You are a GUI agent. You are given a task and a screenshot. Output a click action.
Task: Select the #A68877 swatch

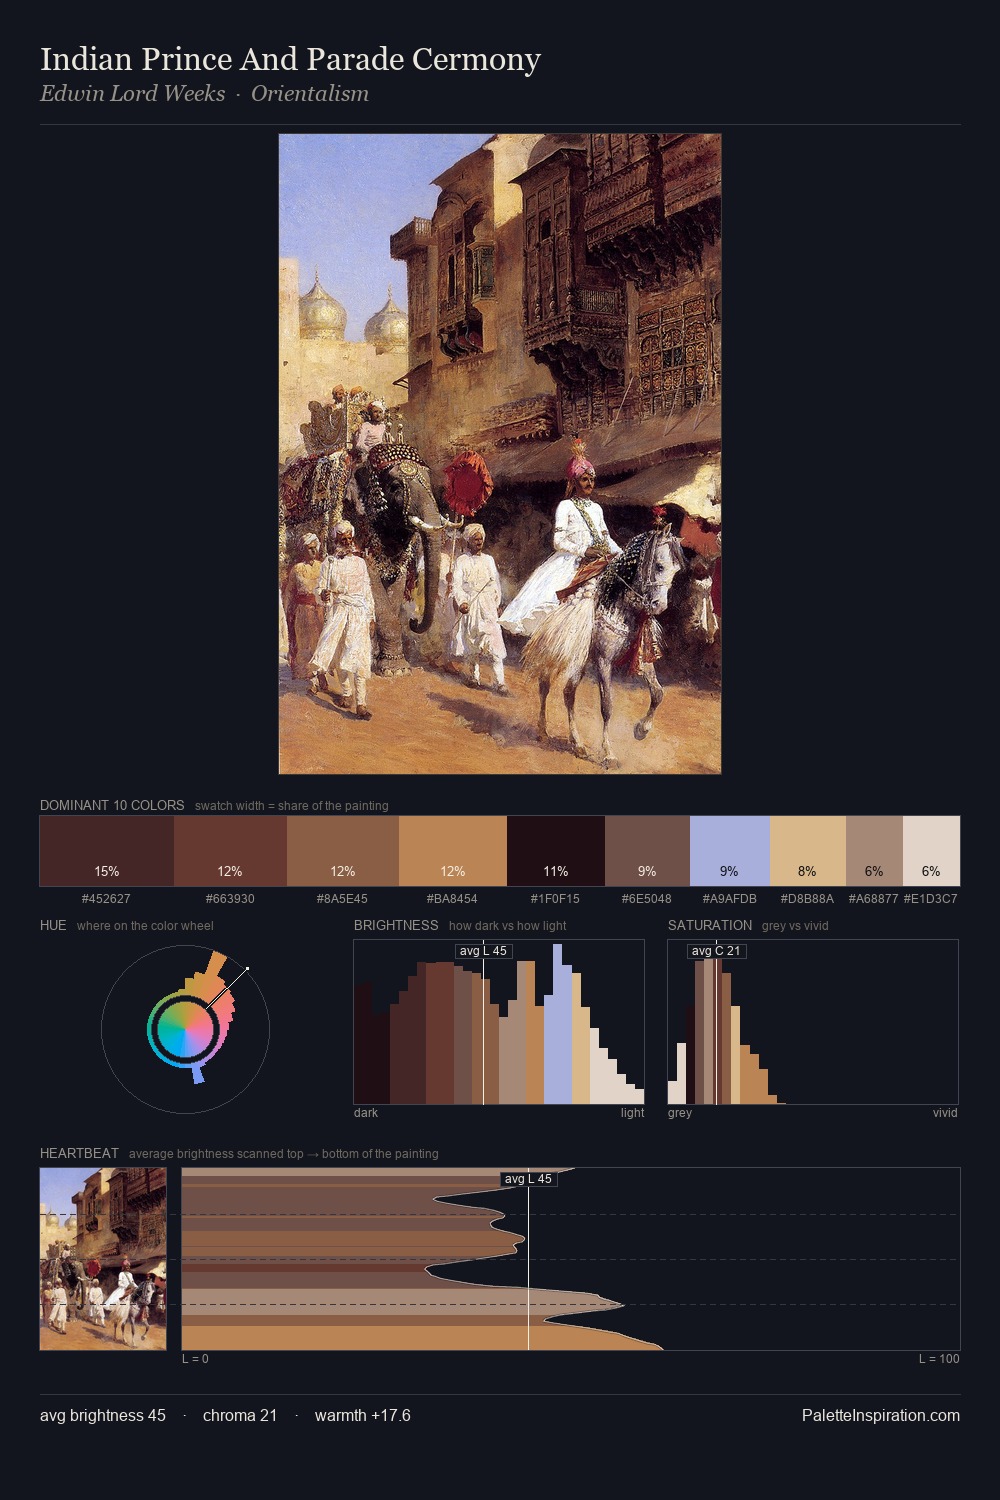coord(874,851)
